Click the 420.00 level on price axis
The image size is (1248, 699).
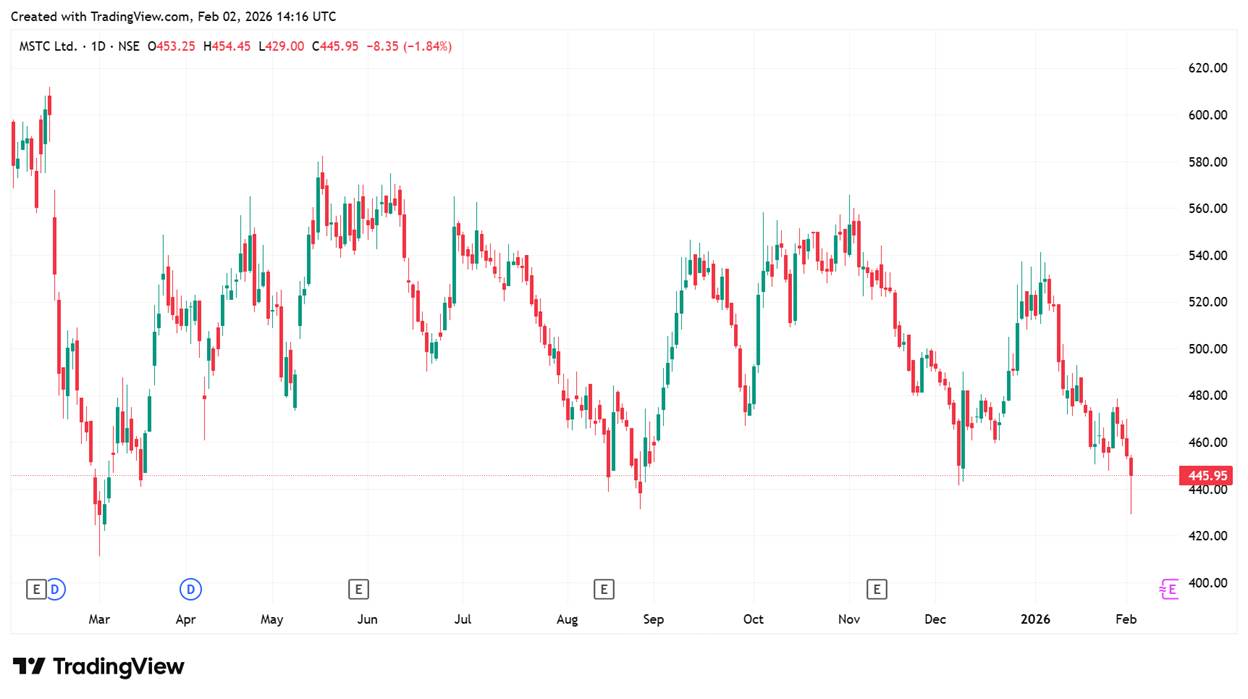pos(1207,536)
